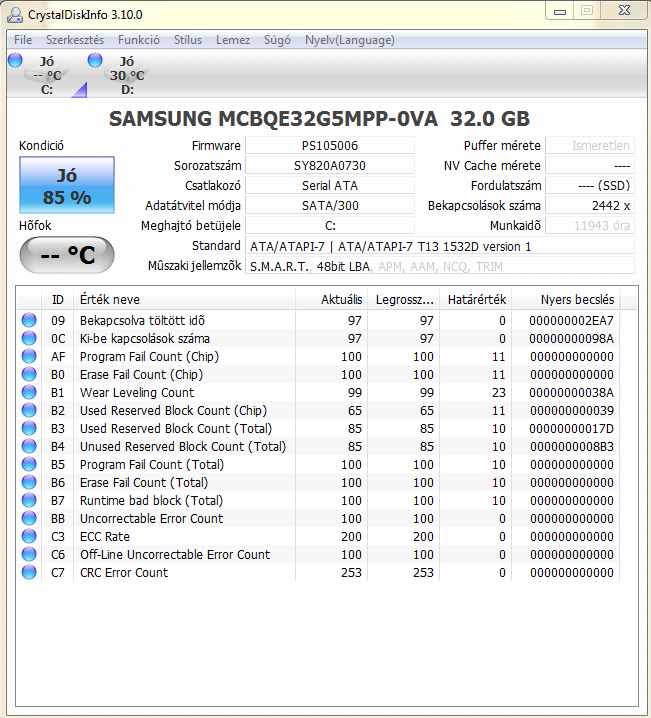Open the Funkció menu

pyautogui.click(x=139, y=40)
